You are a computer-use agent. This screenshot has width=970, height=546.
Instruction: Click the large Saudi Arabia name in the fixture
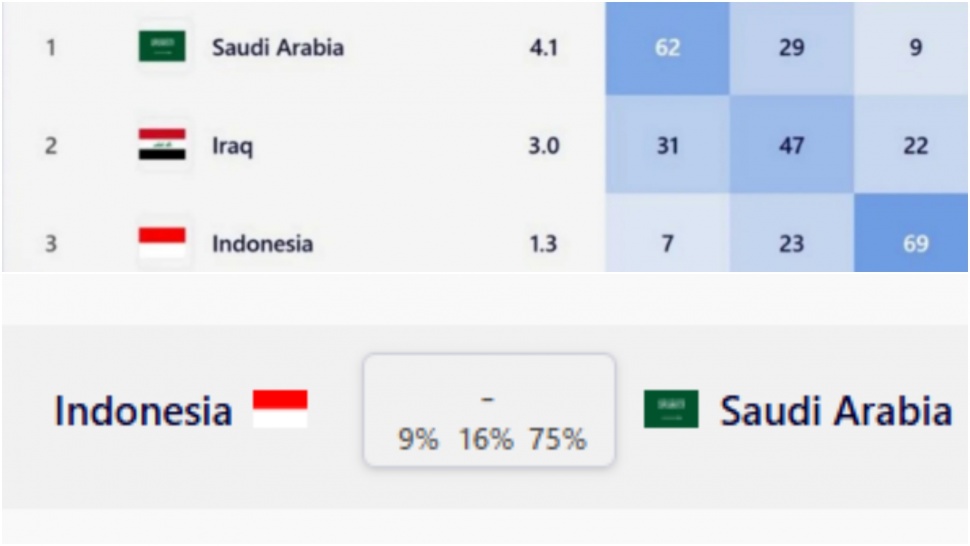pos(835,411)
